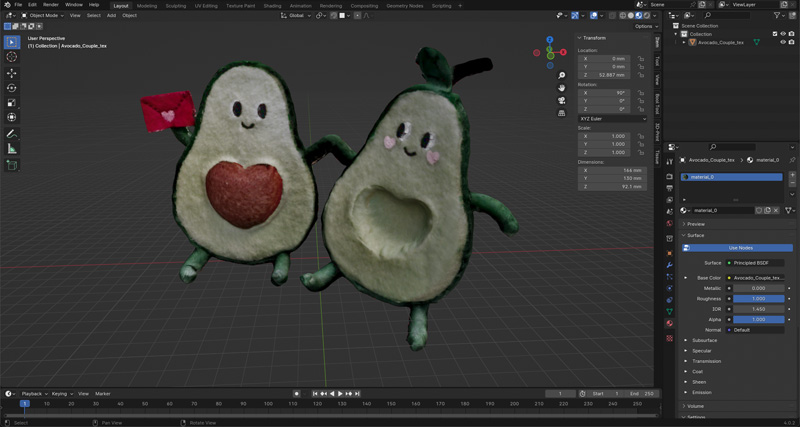800x427 pixels.
Task: Open the XYZ Euler rotation mode dropdown
Action: pyautogui.click(x=612, y=118)
